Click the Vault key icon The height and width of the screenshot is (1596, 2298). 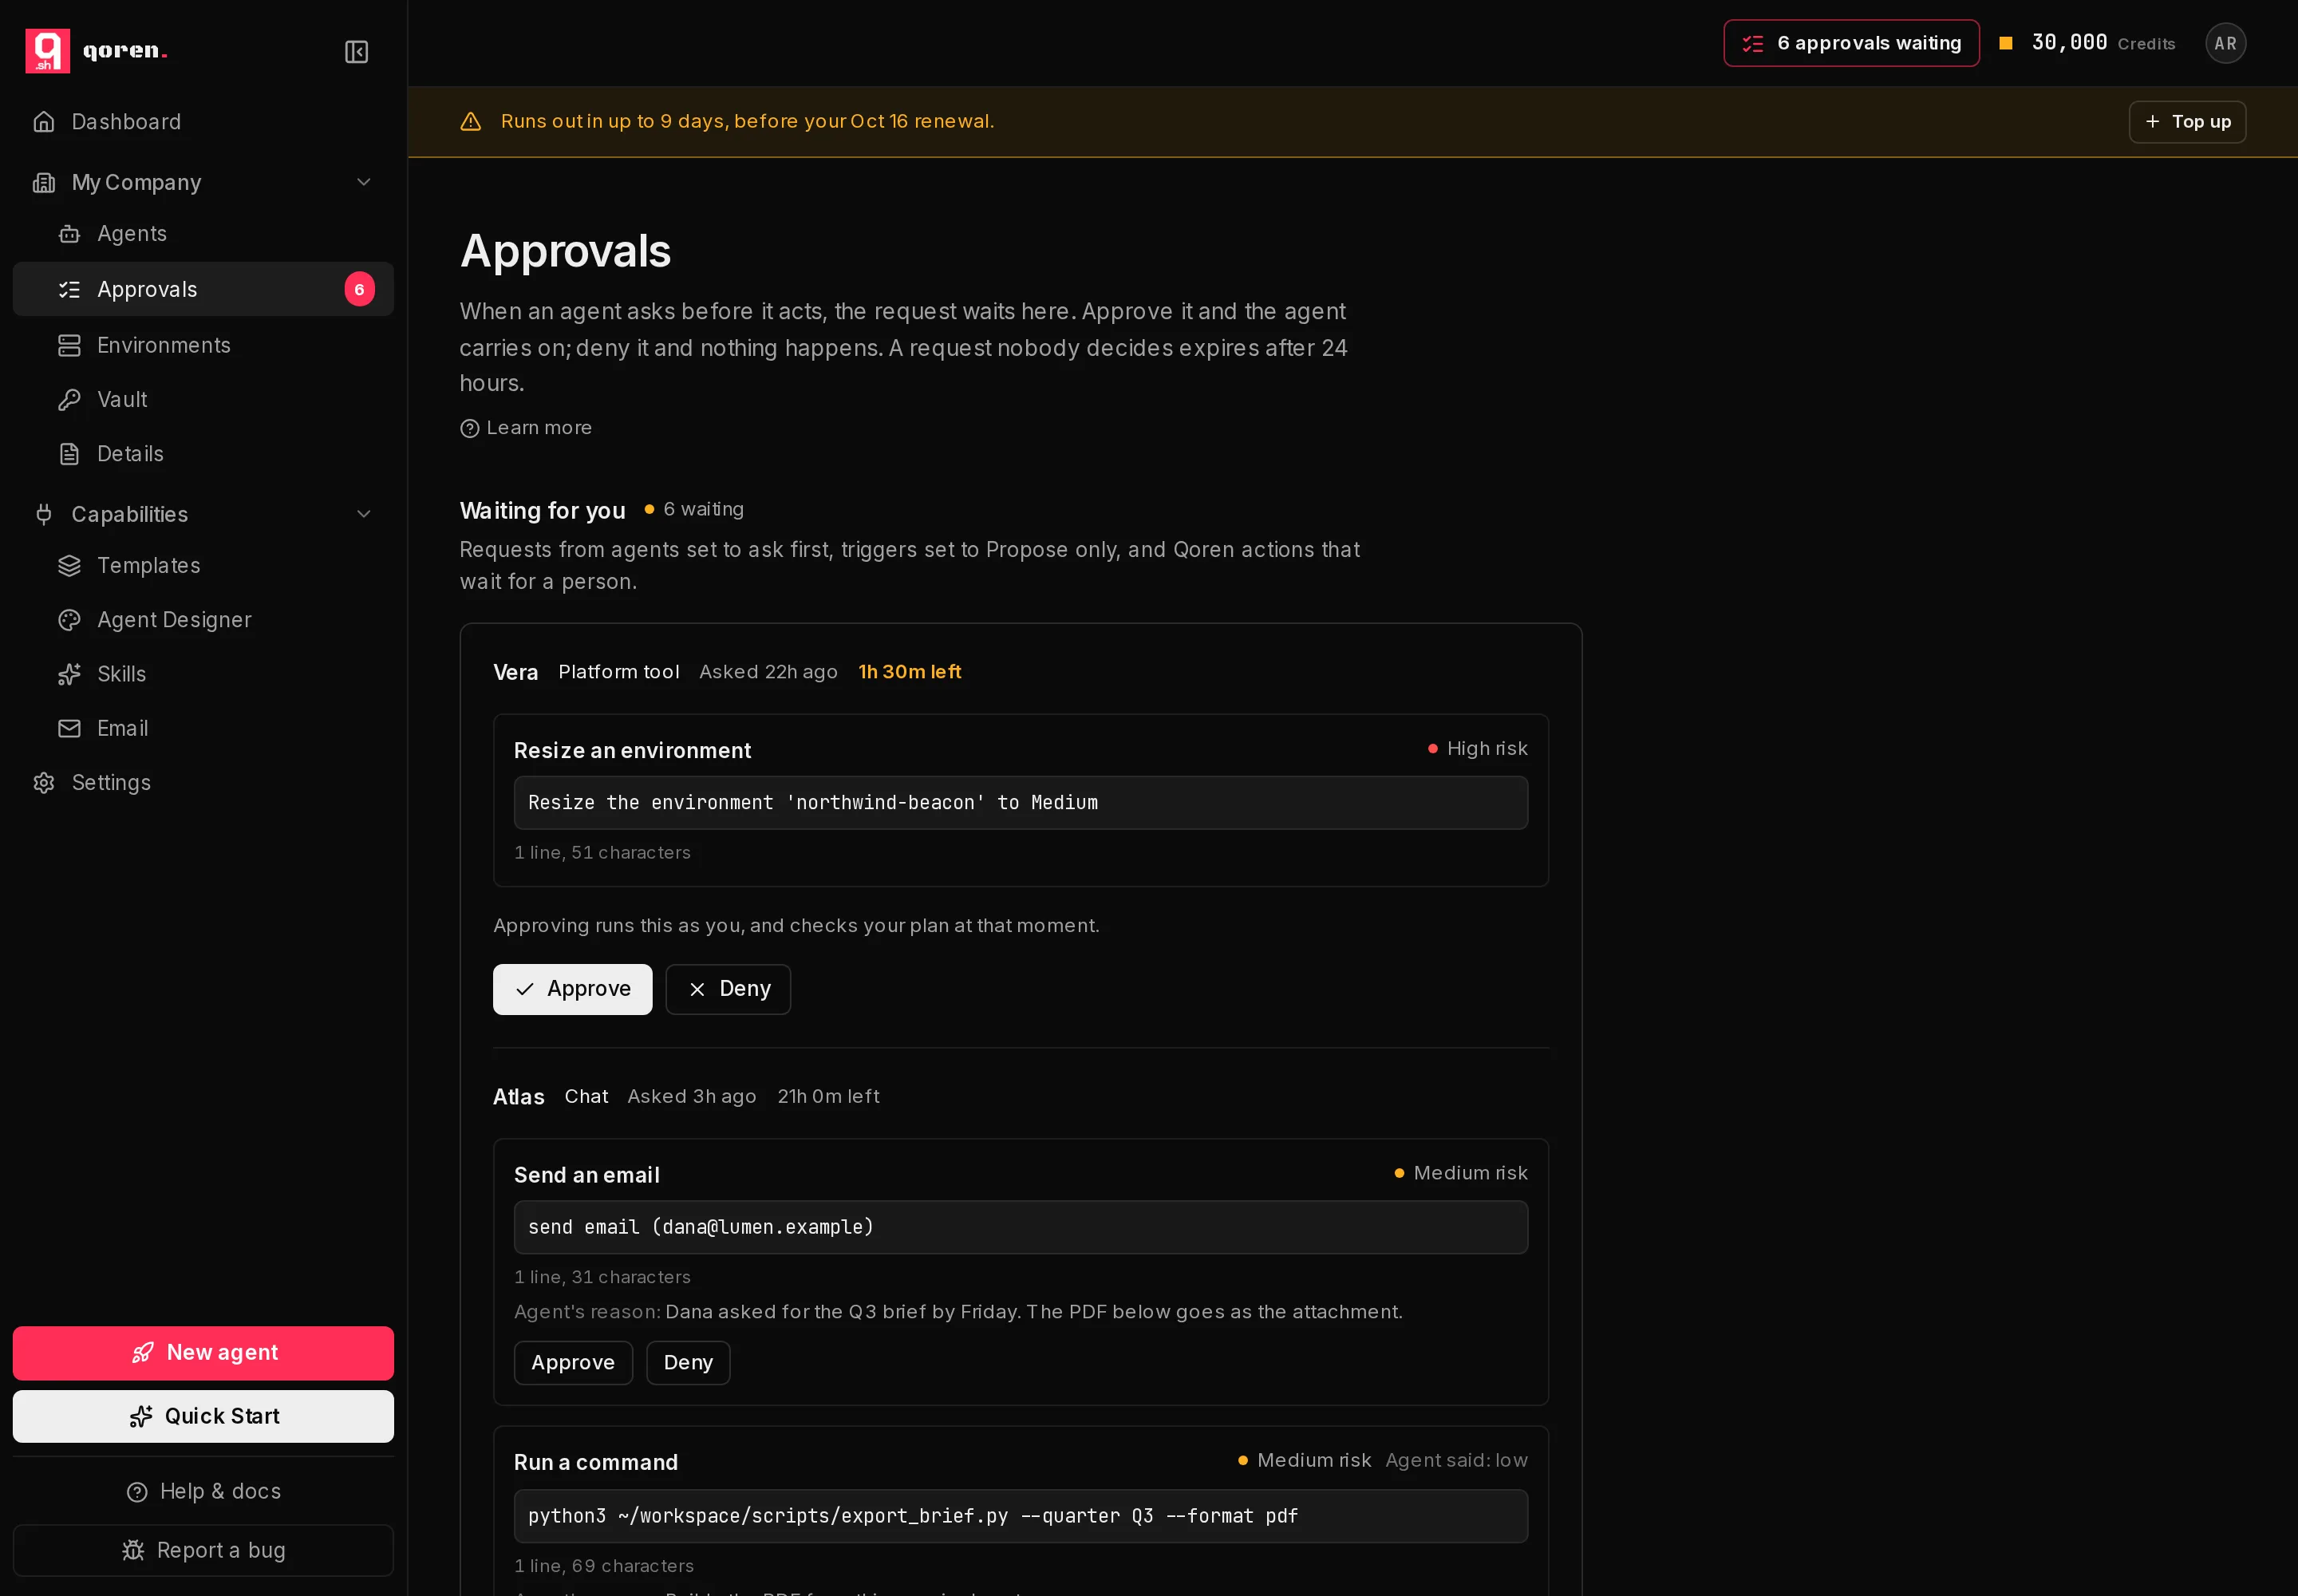[x=69, y=400]
